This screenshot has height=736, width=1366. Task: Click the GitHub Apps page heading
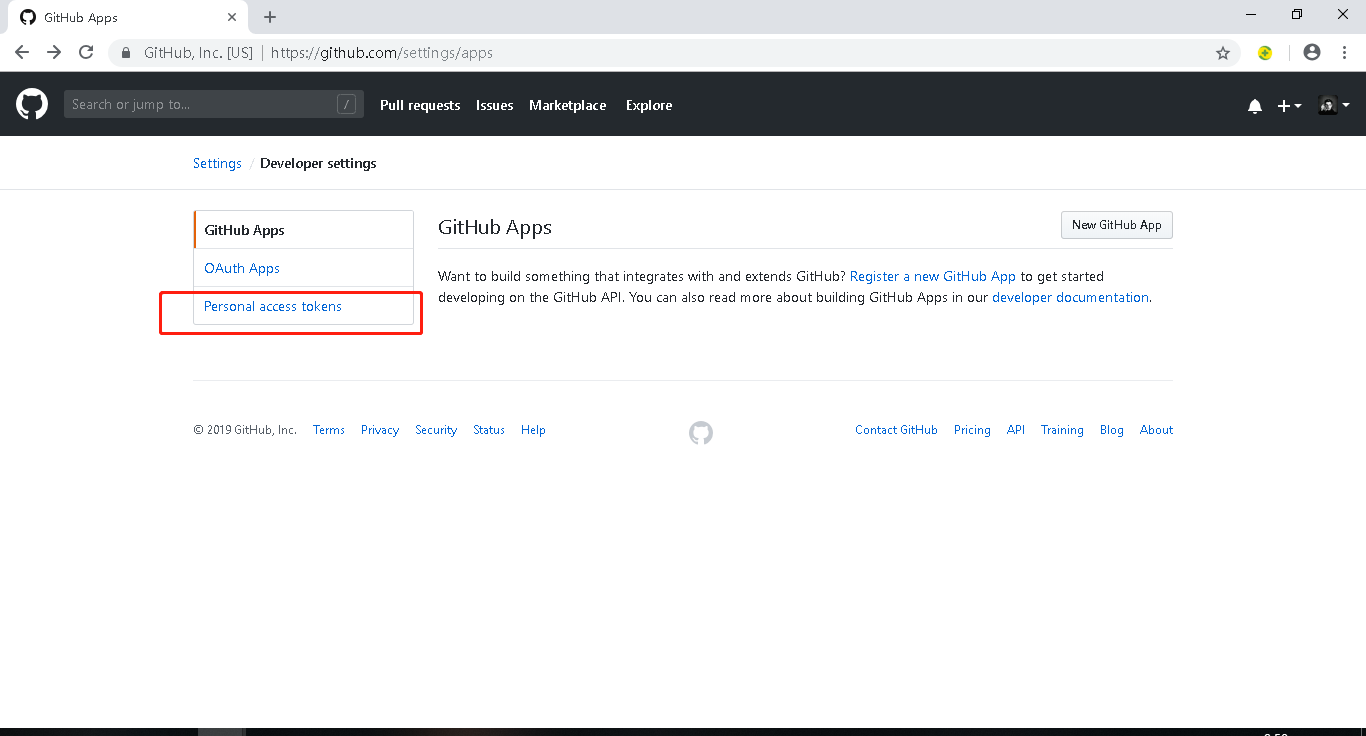point(495,227)
